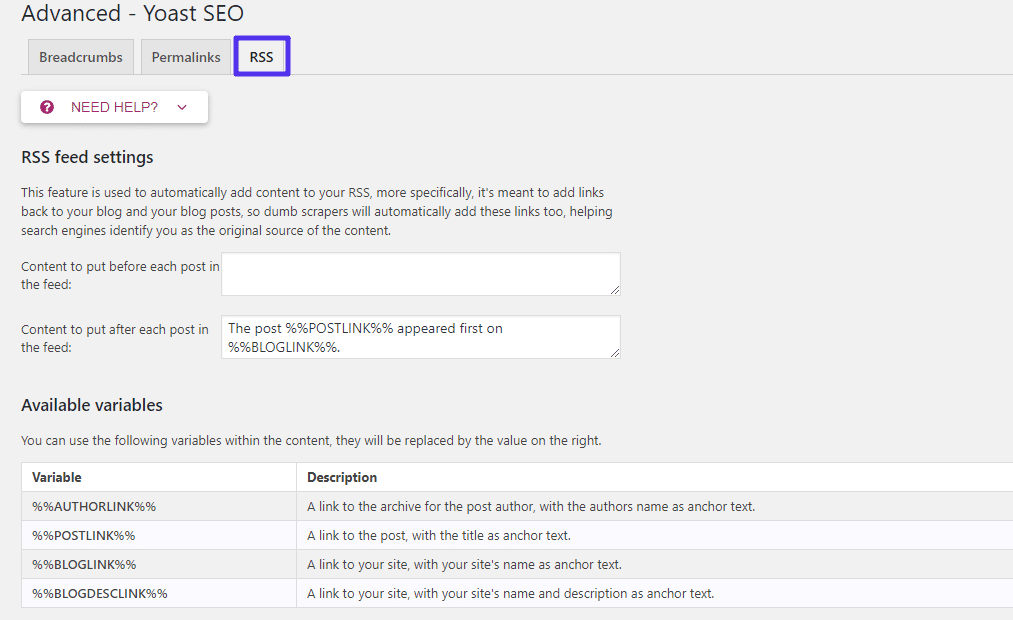Click the Advanced - Yoast SEO page title
Screen dimensions: 1013x620
pyautogui.click(x=132, y=13)
